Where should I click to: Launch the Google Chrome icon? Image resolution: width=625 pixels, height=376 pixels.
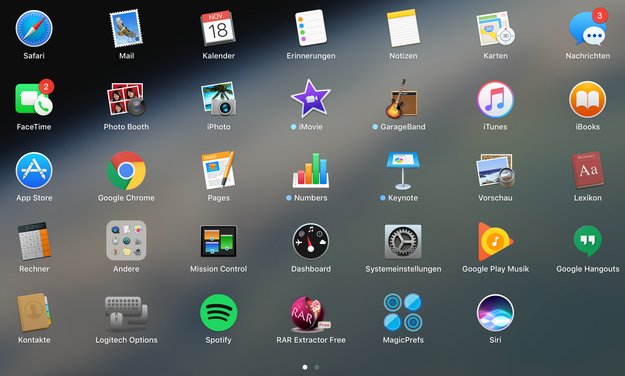click(x=126, y=171)
